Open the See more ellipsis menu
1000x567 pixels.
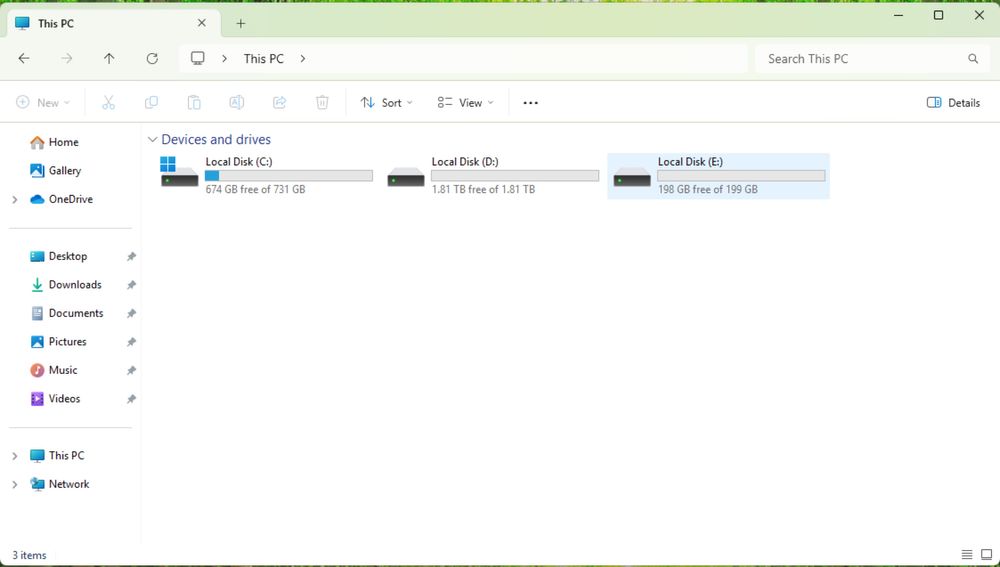coord(531,103)
